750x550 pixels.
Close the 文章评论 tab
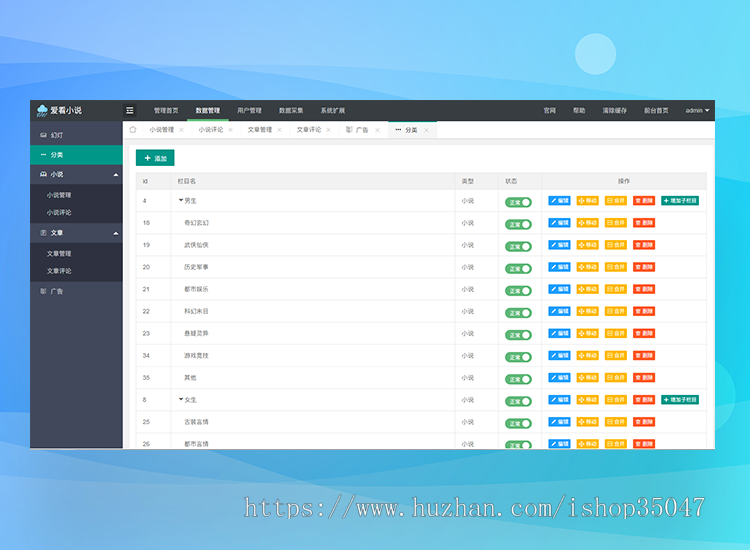tap(329, 130)
